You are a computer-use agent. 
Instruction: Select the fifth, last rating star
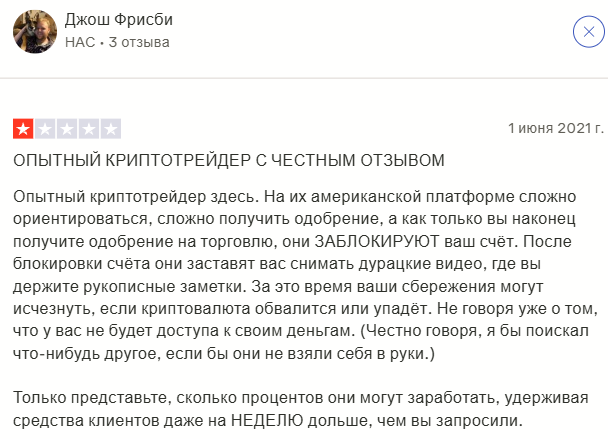tap(110, 128)
